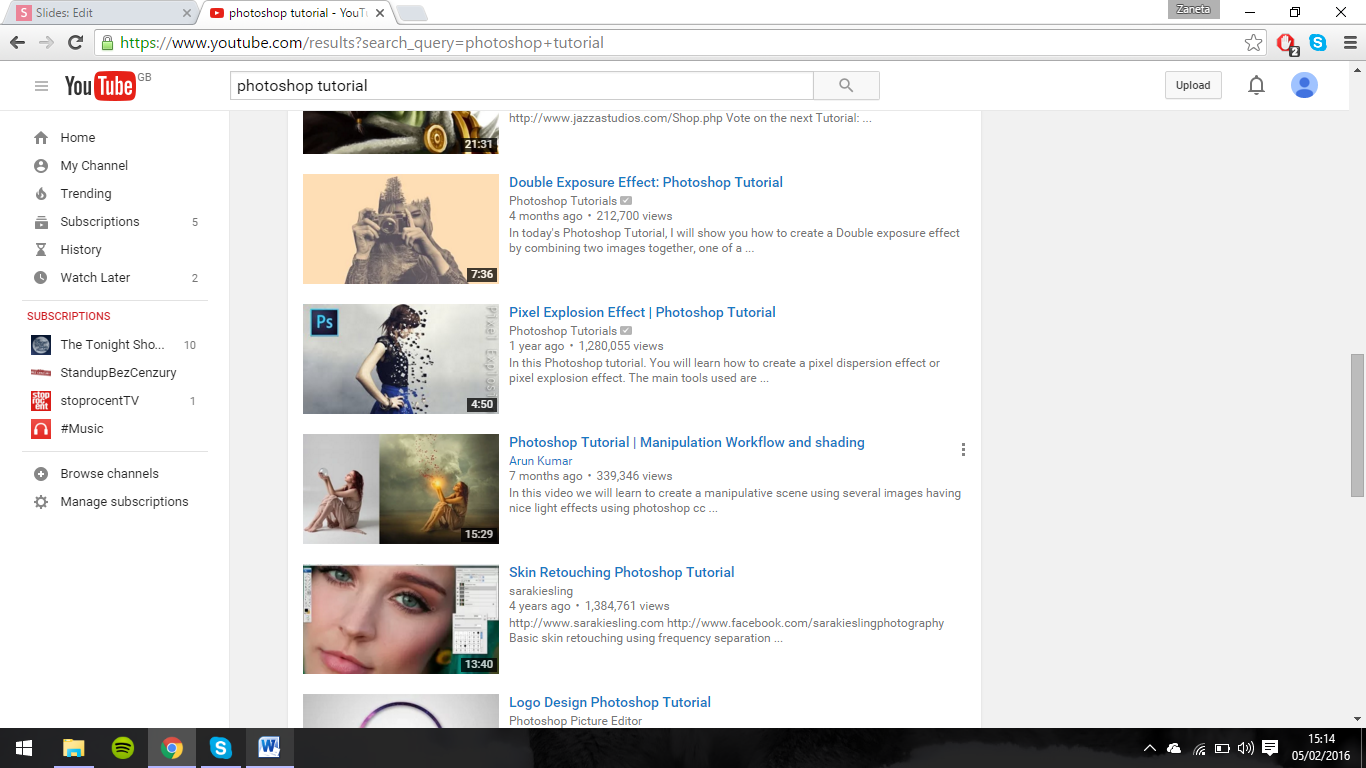Open Arun Kumar channel link
This screenshot has height=768, width=1366.
click(x=541, y=461)
